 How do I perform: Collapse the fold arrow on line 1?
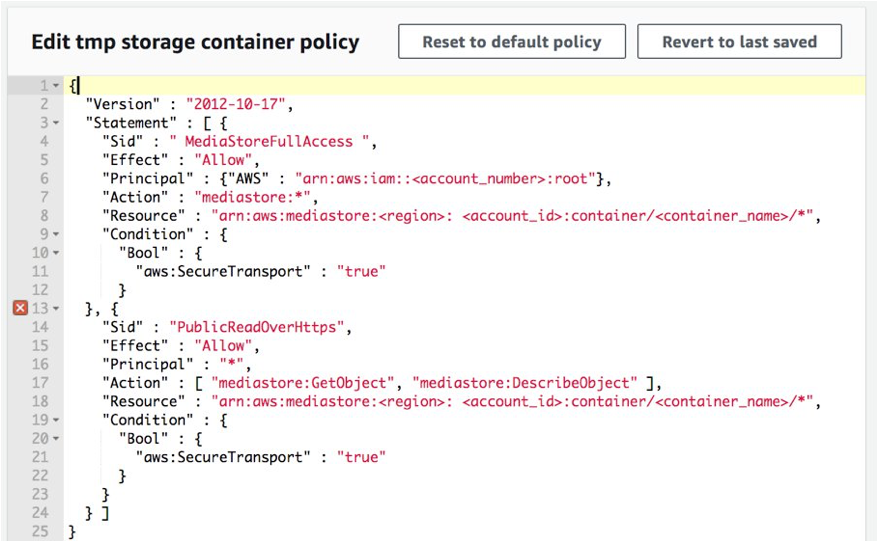[x=56, y=86]
